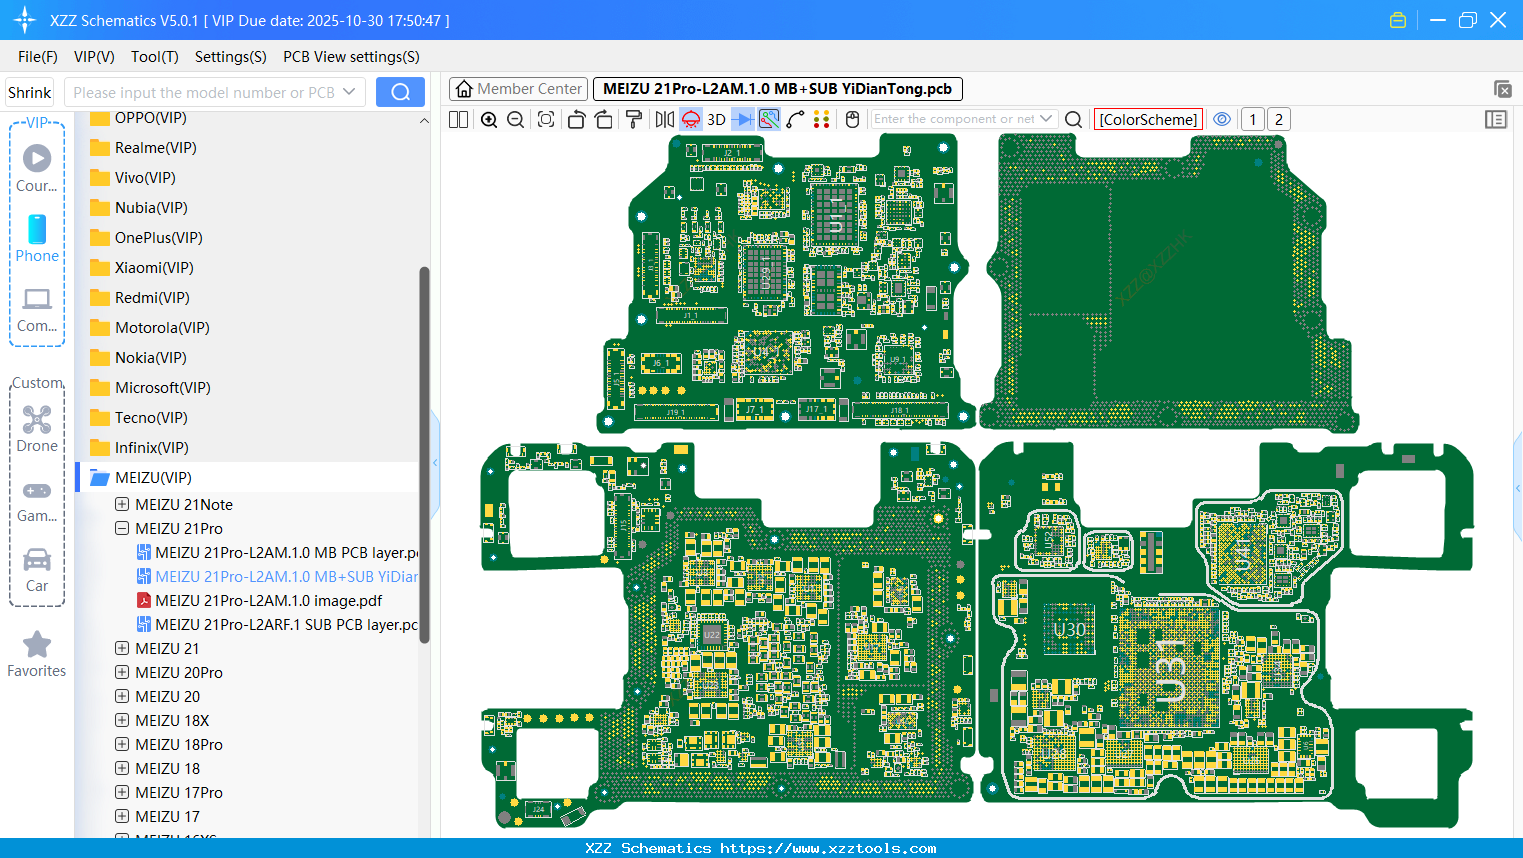Open the Motorola(VIP) folder
1523x858 pixels.
(x=149, y=328)
